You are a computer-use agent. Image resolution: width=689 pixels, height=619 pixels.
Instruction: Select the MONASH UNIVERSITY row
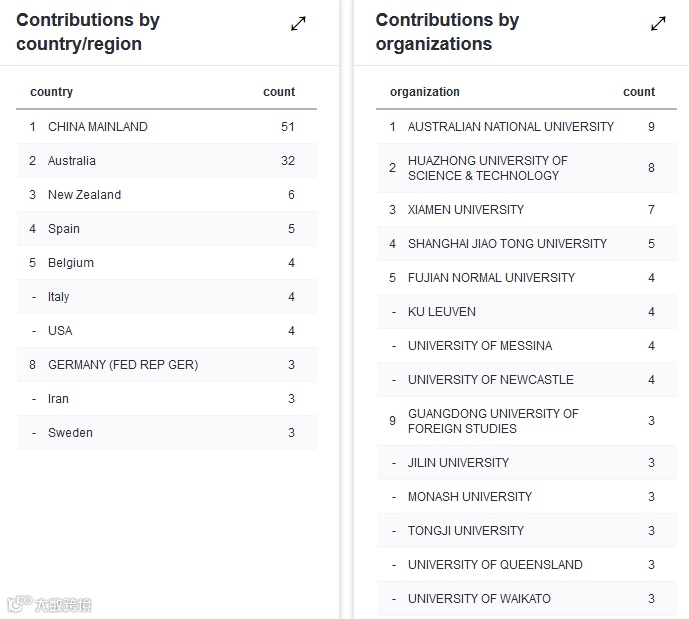point(470,497)
